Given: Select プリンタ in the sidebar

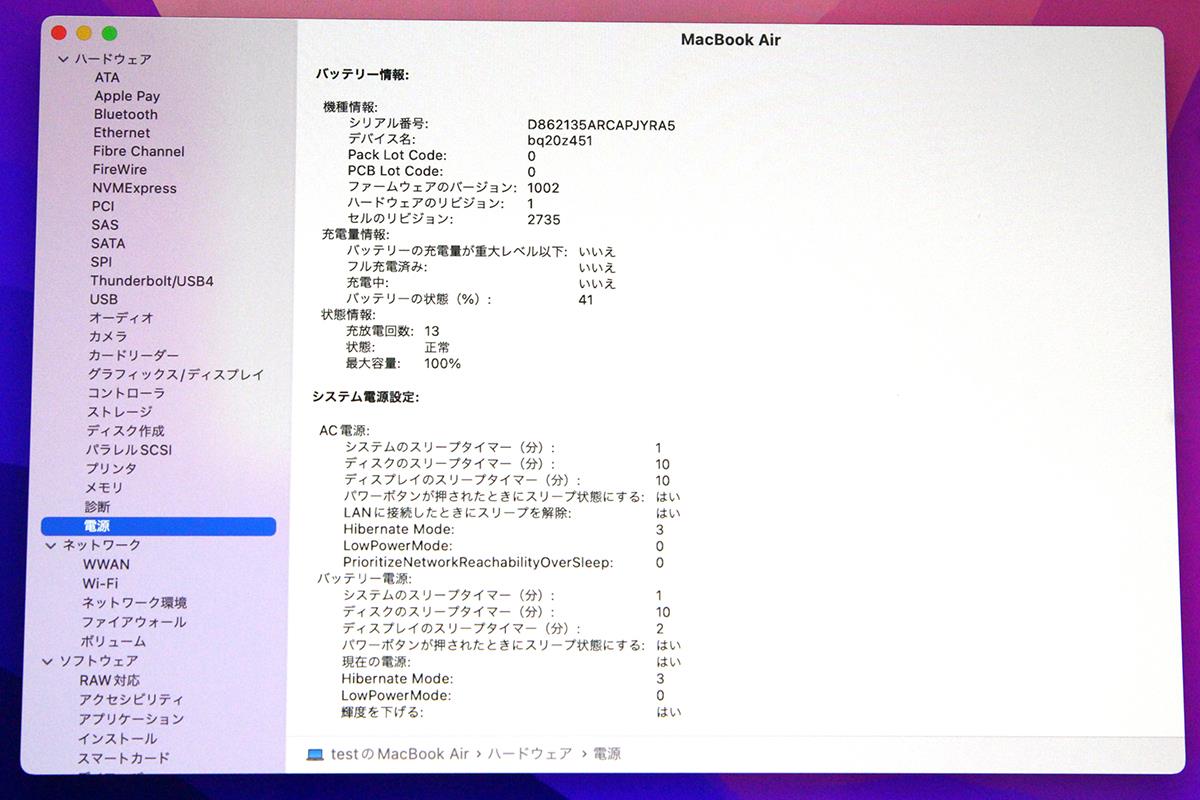Looking at the screenshot, I should coord(112,469).
